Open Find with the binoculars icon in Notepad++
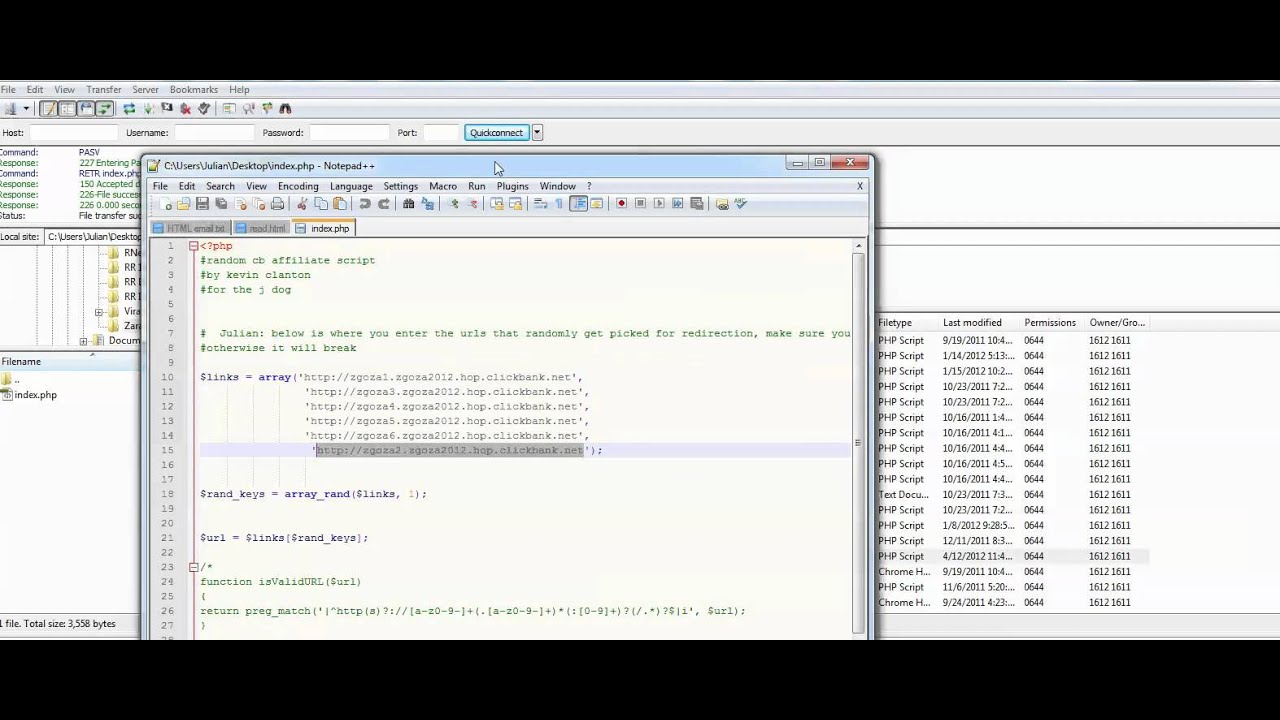The image size is (1280, 720). tap(409, 204)
